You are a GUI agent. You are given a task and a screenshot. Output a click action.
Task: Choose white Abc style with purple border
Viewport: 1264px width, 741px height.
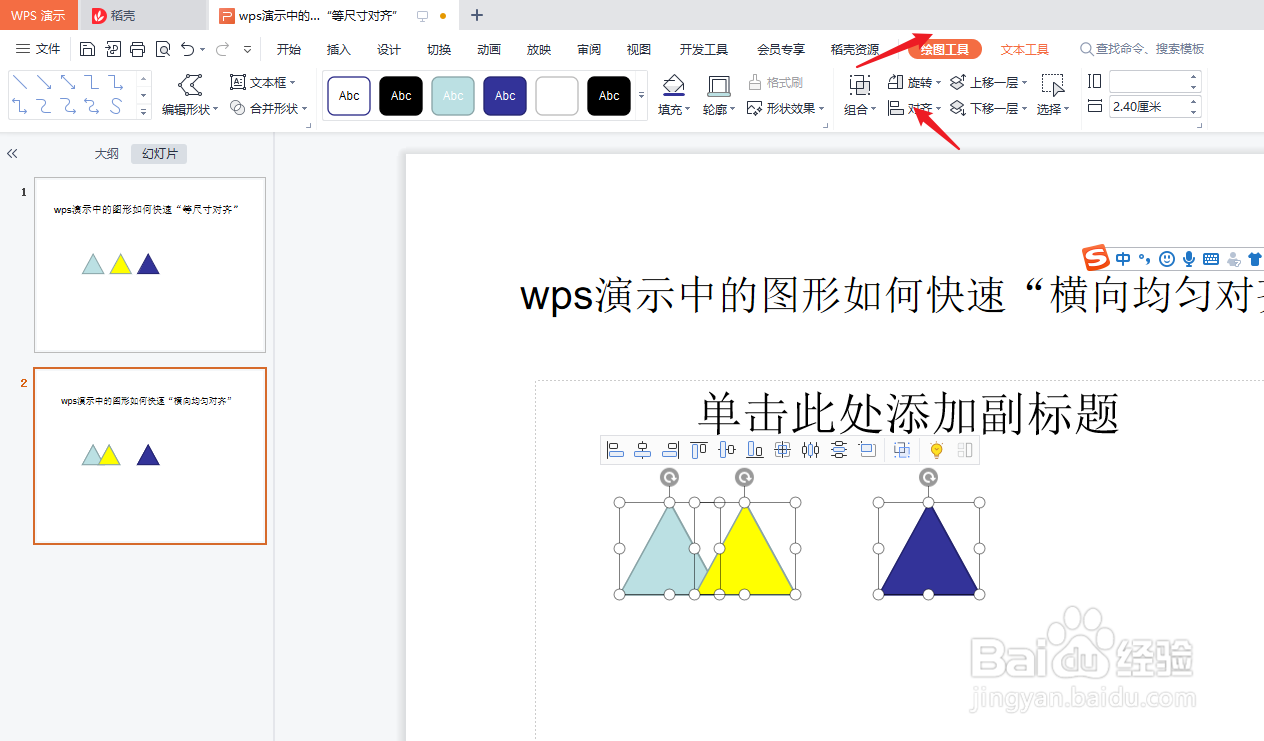349,96
